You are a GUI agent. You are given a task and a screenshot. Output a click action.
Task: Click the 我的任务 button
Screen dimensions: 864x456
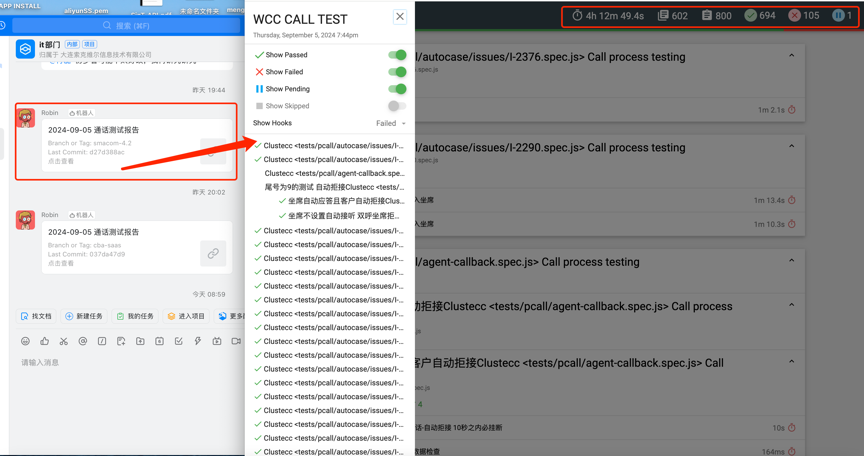coord(135,316)
